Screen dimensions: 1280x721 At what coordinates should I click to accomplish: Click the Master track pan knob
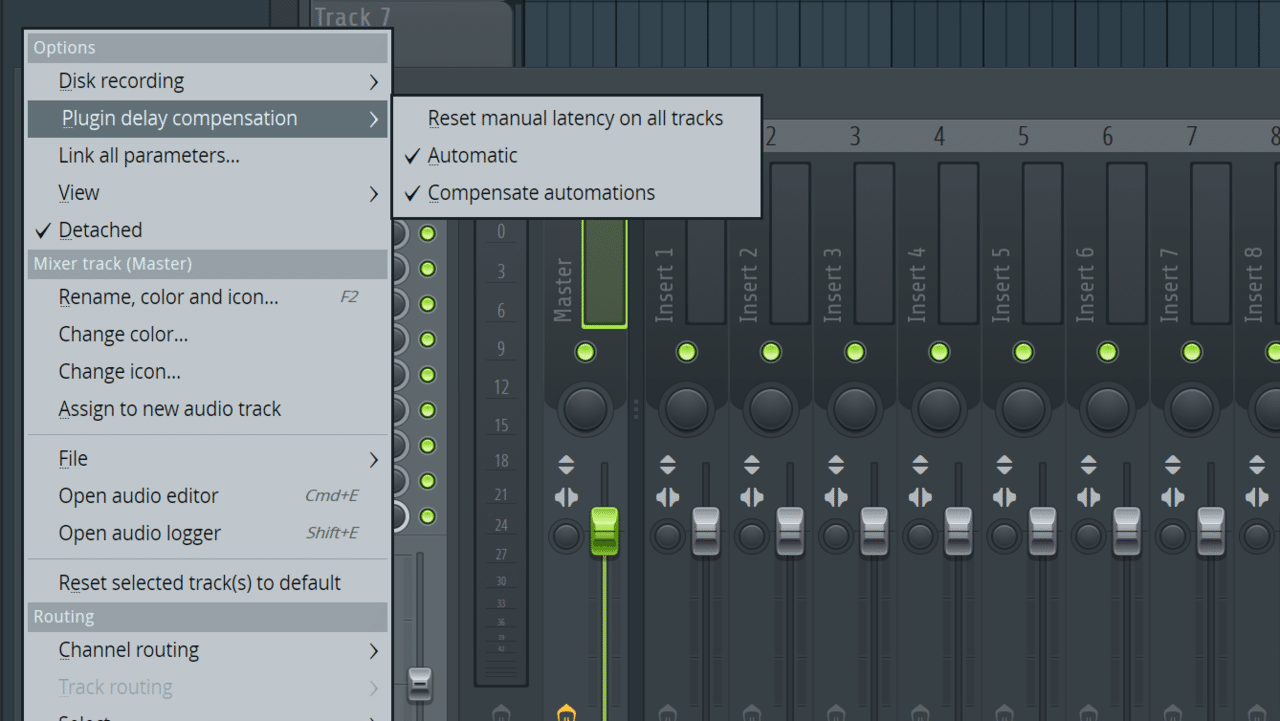[x=585, y=410]
